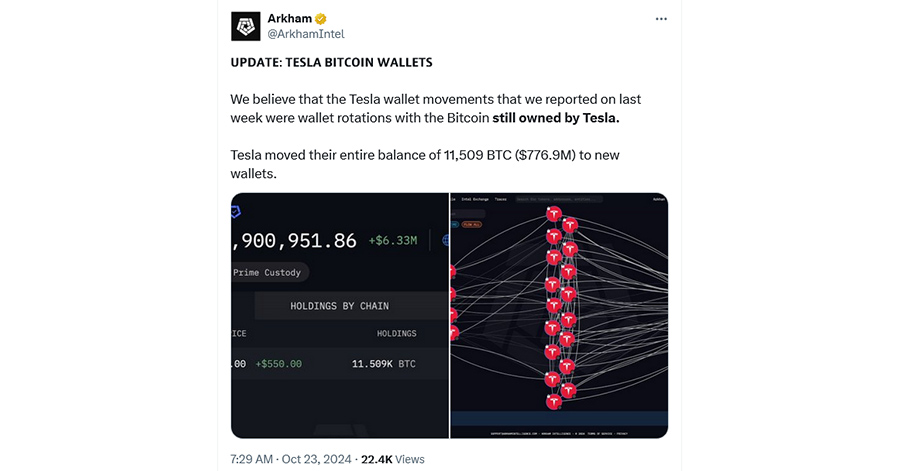Screen dimensions: 900x471
Task: Toggle the orange Hide All filter pill
Action: pyautogui.click(x=472, y=224)
